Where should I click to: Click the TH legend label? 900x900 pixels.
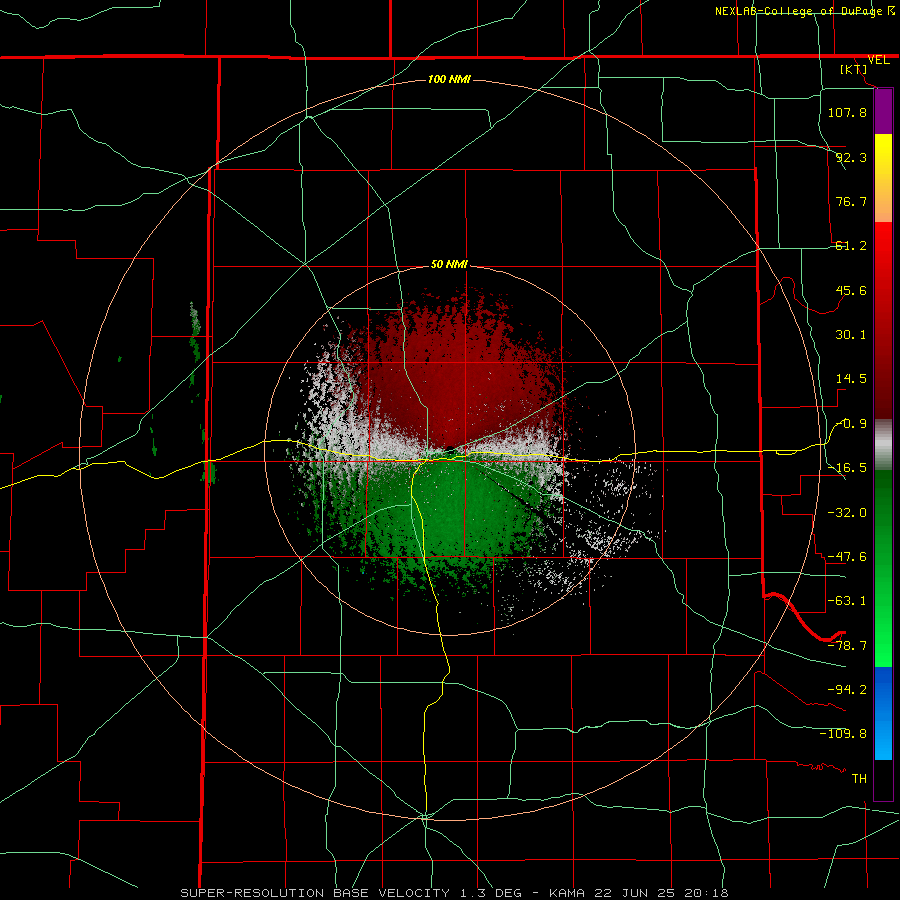(x=859, y=778)
